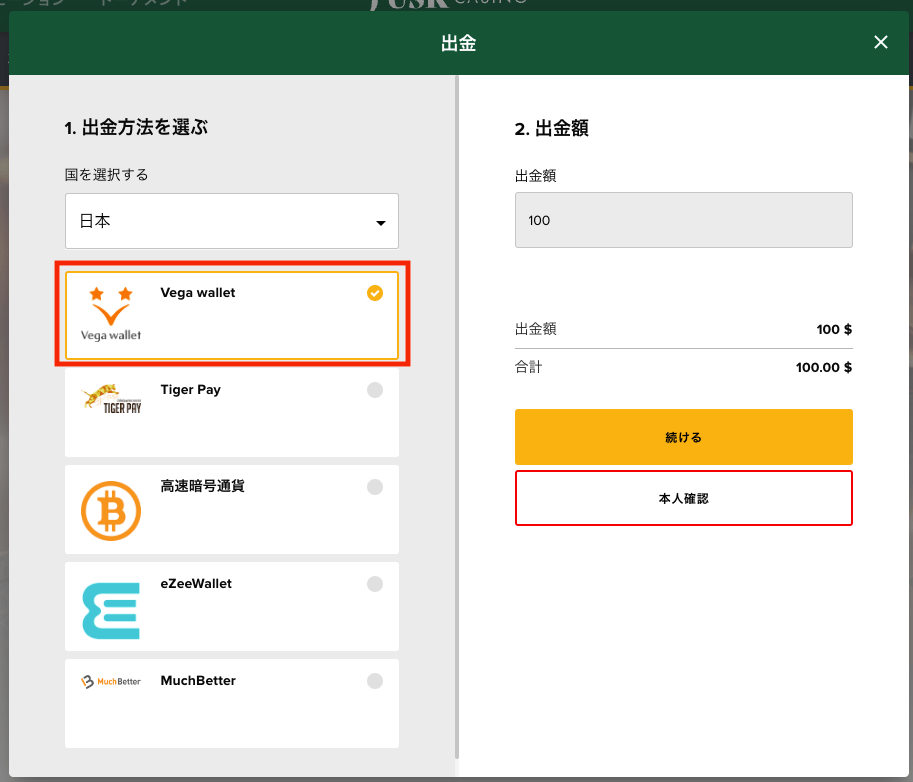Close the 出金 withdrawal dialog
The height and width of the screenshot is (782, 913).
[x=880, y=42]
